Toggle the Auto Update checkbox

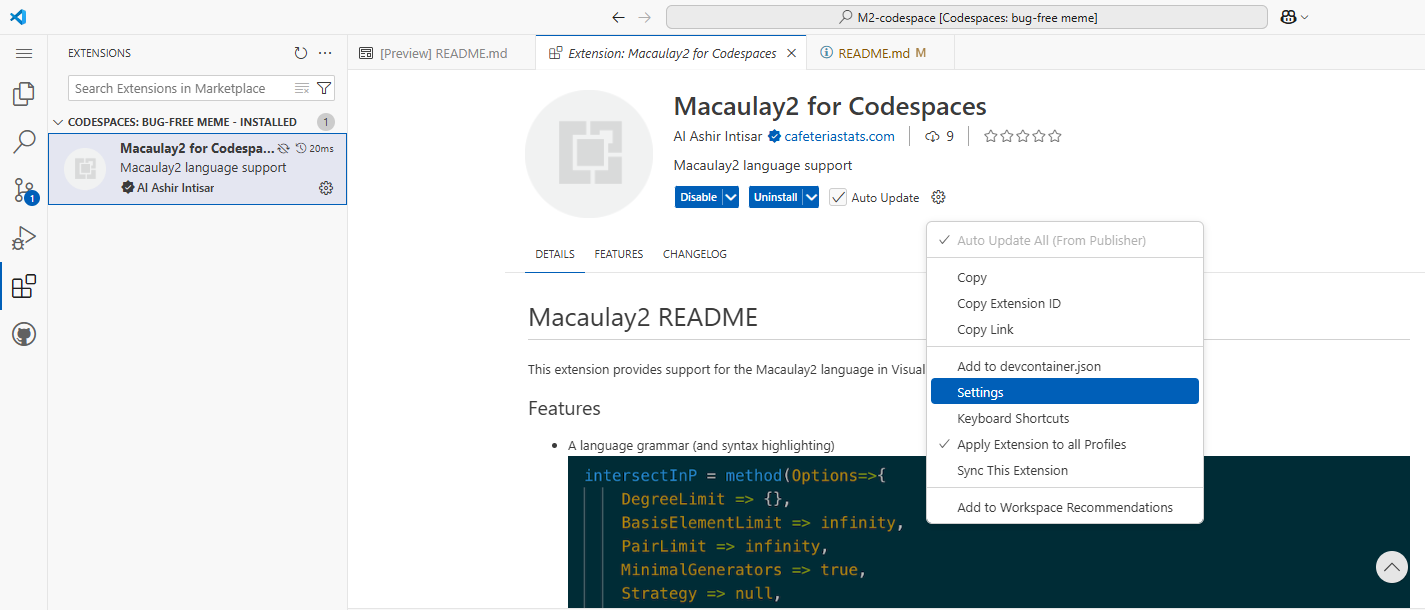click(x=838, y=197)
